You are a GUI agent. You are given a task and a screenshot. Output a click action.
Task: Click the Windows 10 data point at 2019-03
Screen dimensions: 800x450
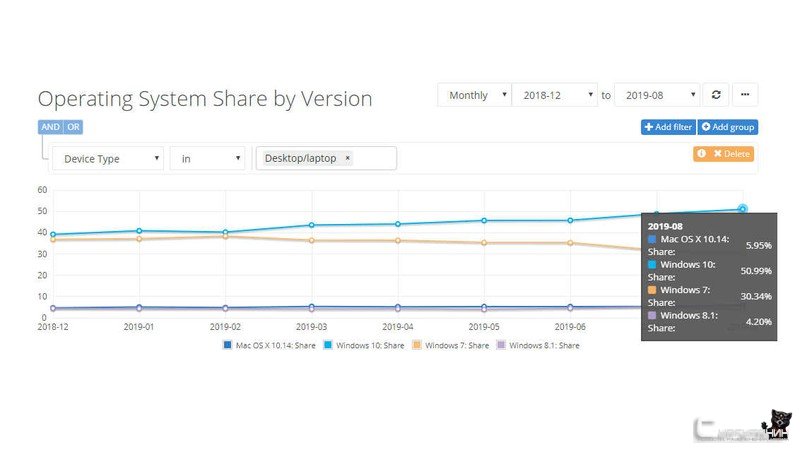pos(312,225)
